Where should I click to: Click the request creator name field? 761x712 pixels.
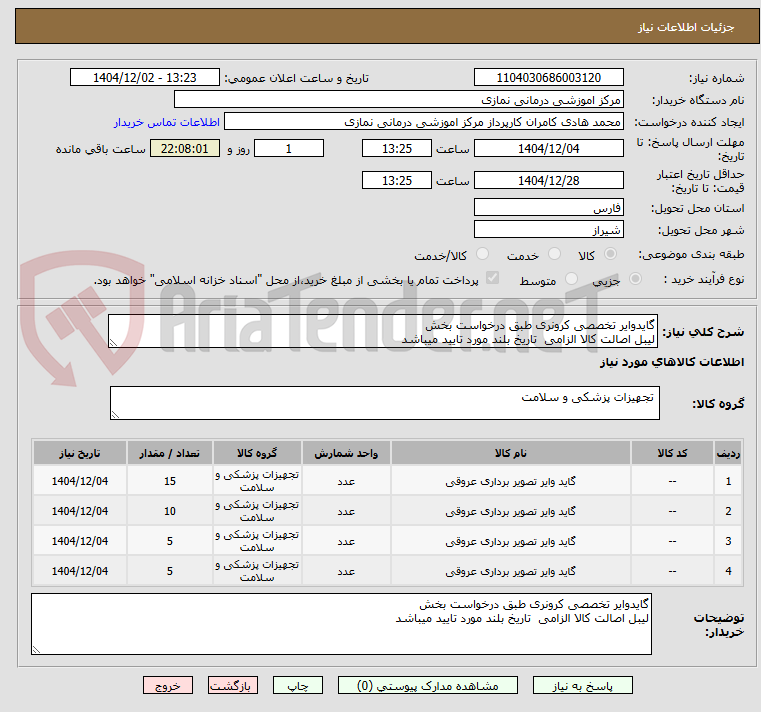point(424,122)
